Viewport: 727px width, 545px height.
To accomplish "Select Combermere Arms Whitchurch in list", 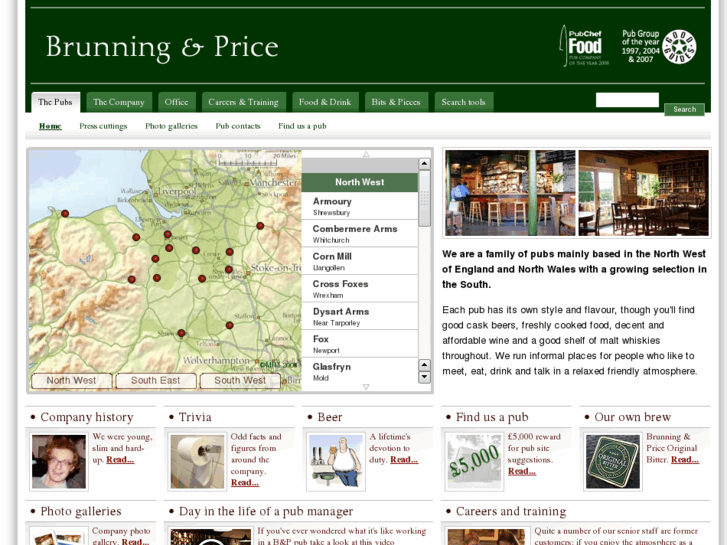I will point(360,234).
